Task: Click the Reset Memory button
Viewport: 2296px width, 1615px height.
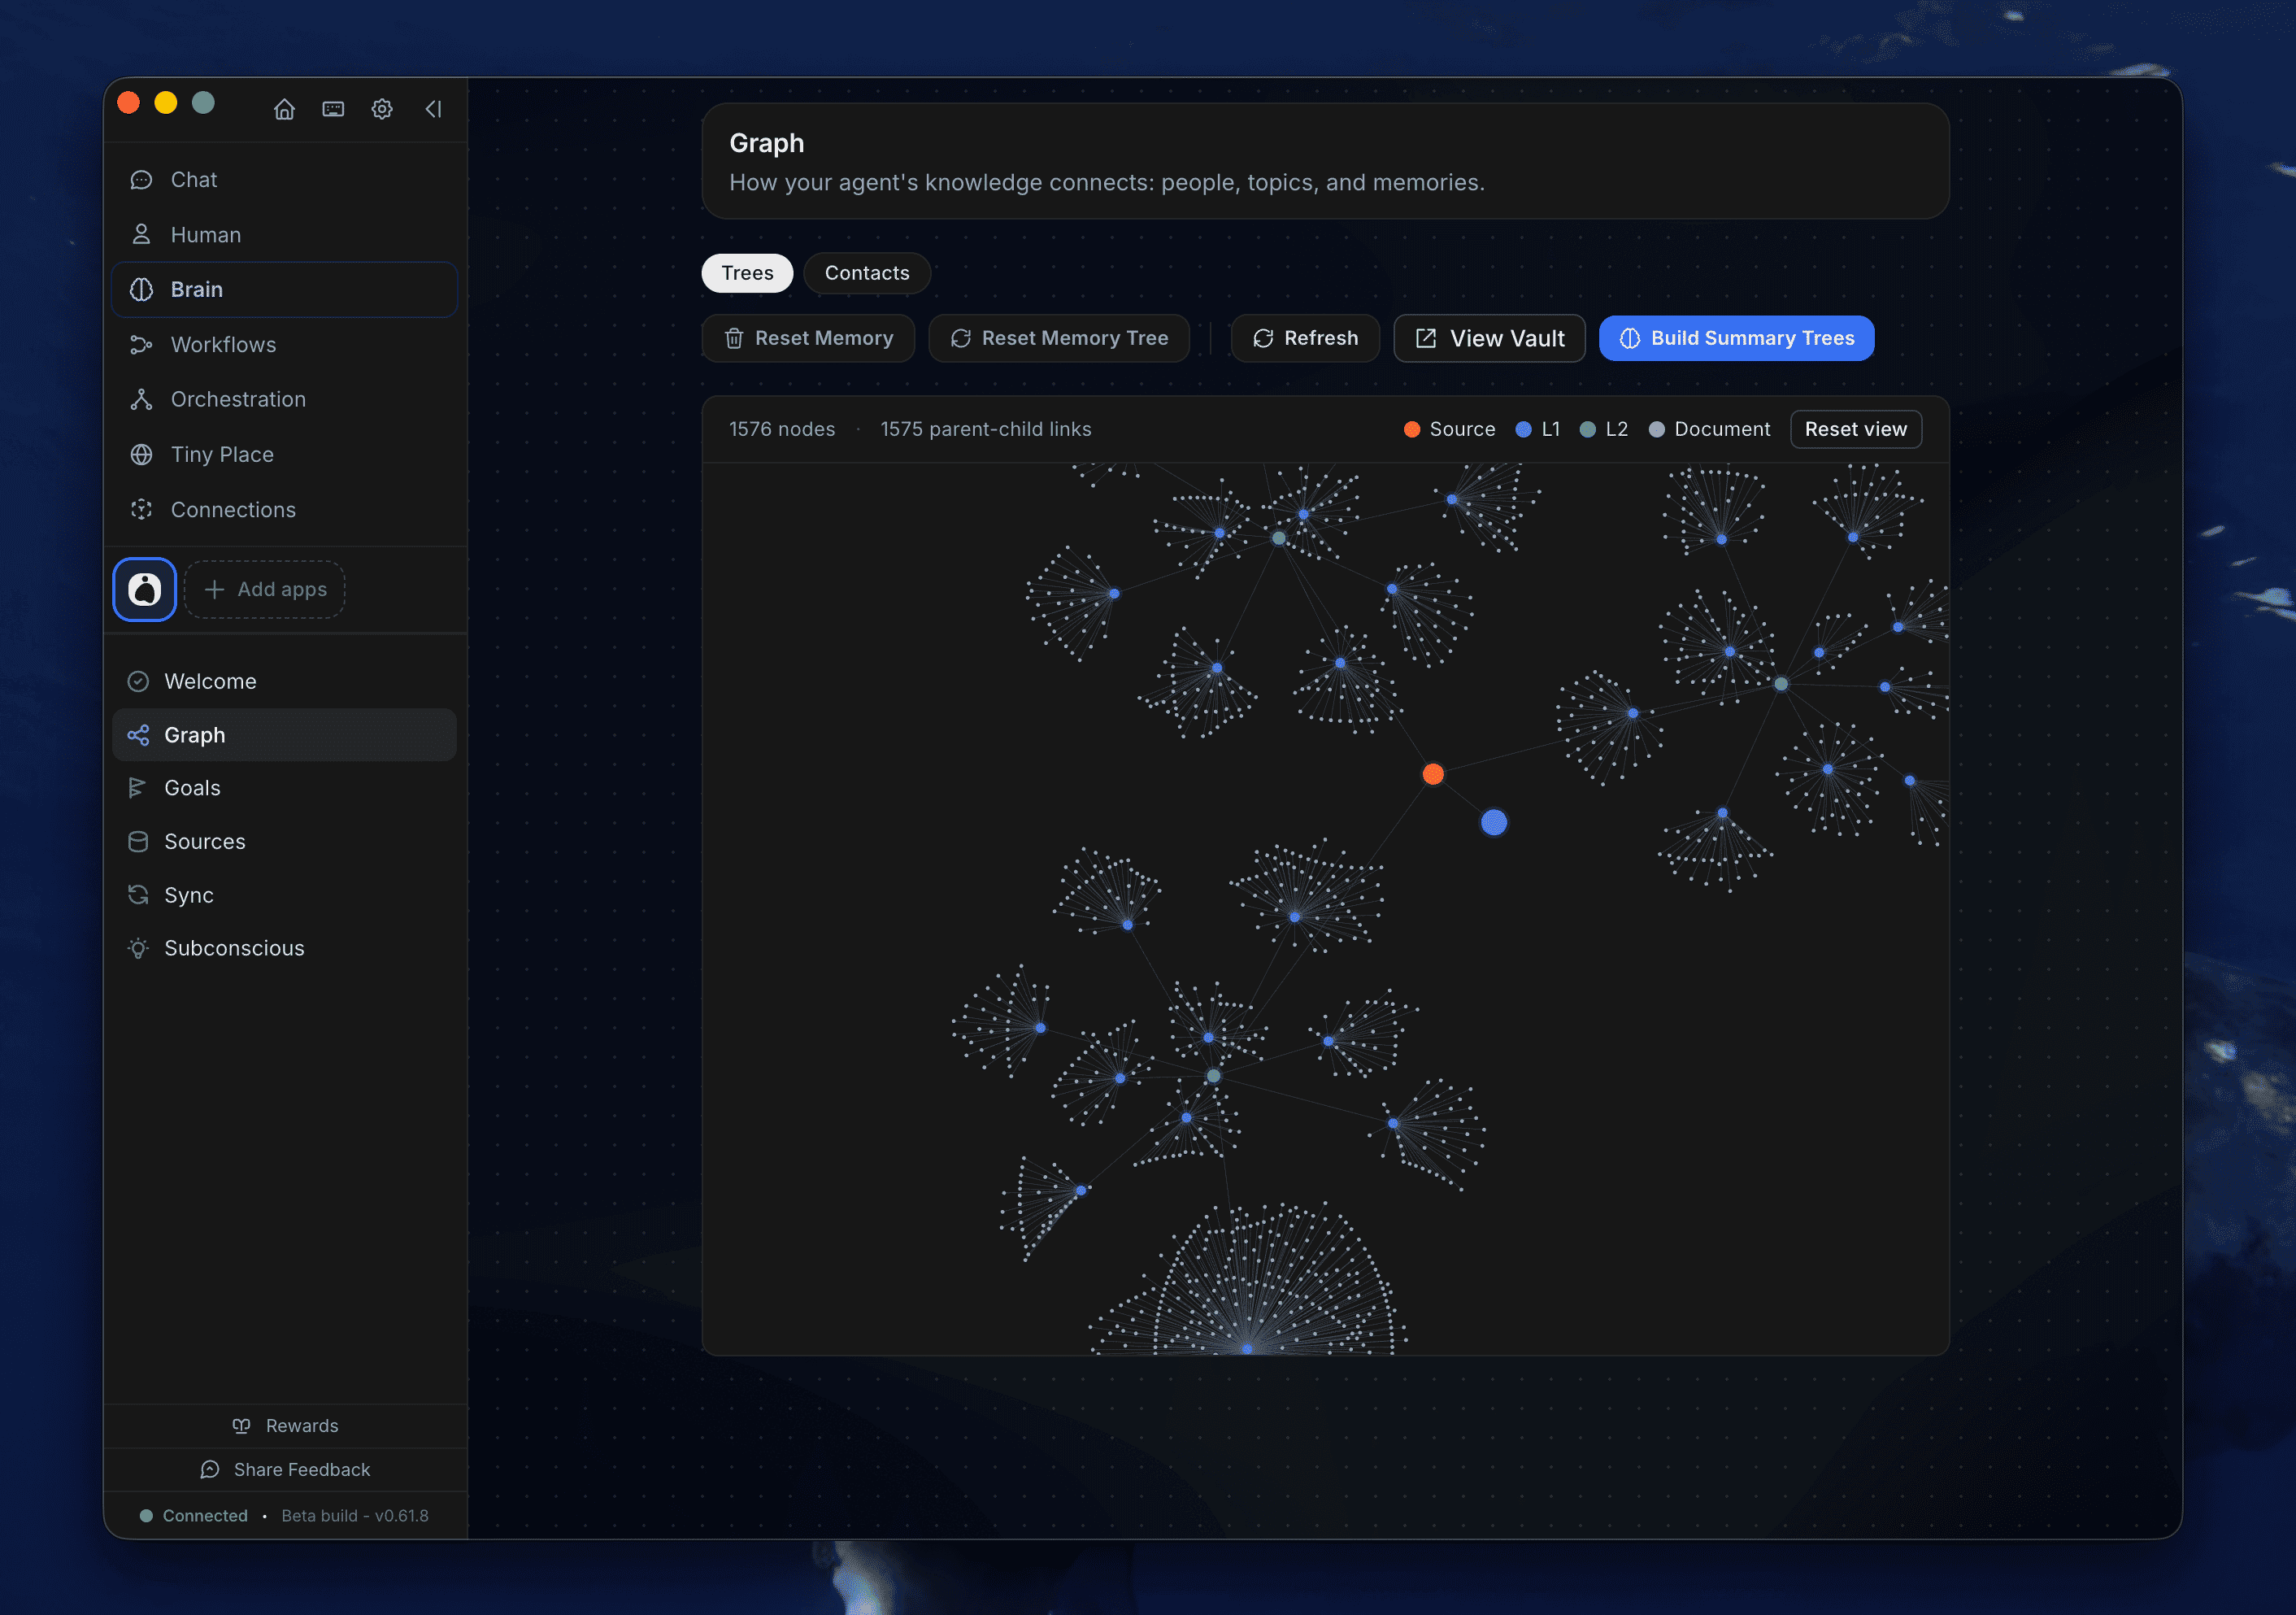Action: [808, 338]
